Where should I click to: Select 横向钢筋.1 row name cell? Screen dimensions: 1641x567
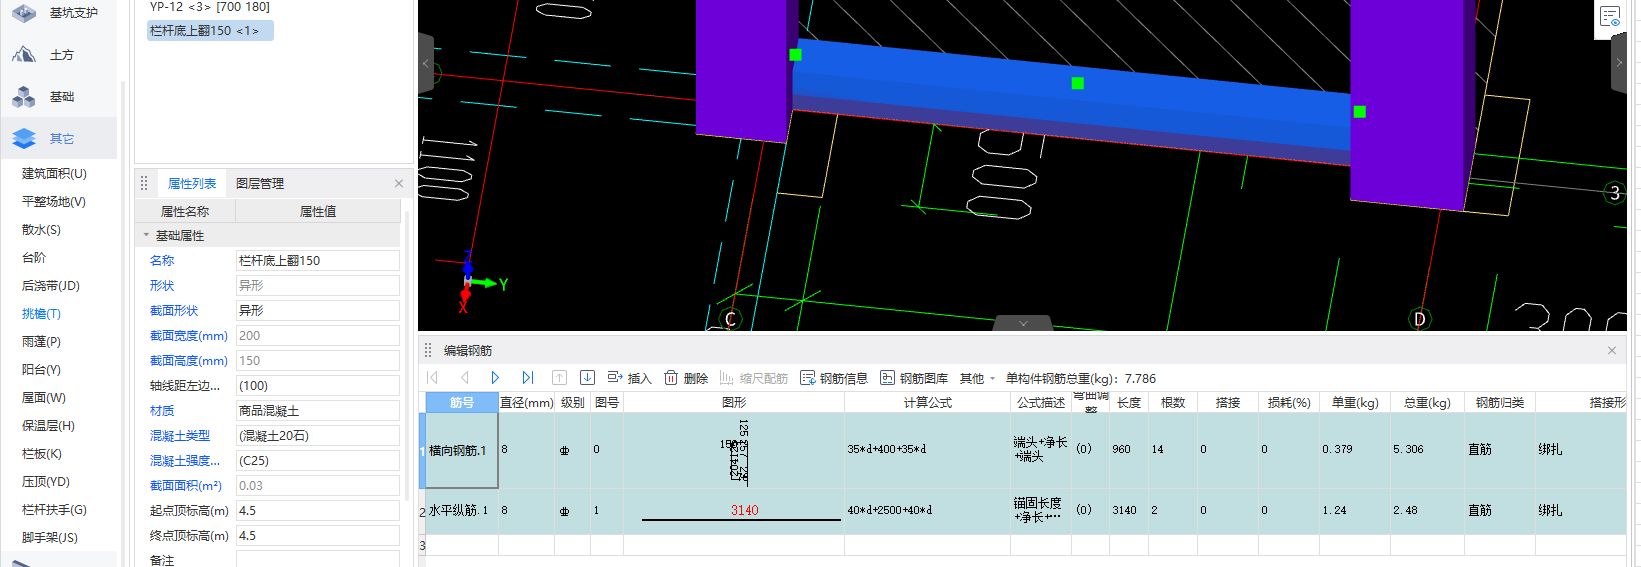[x=462, y=450]
